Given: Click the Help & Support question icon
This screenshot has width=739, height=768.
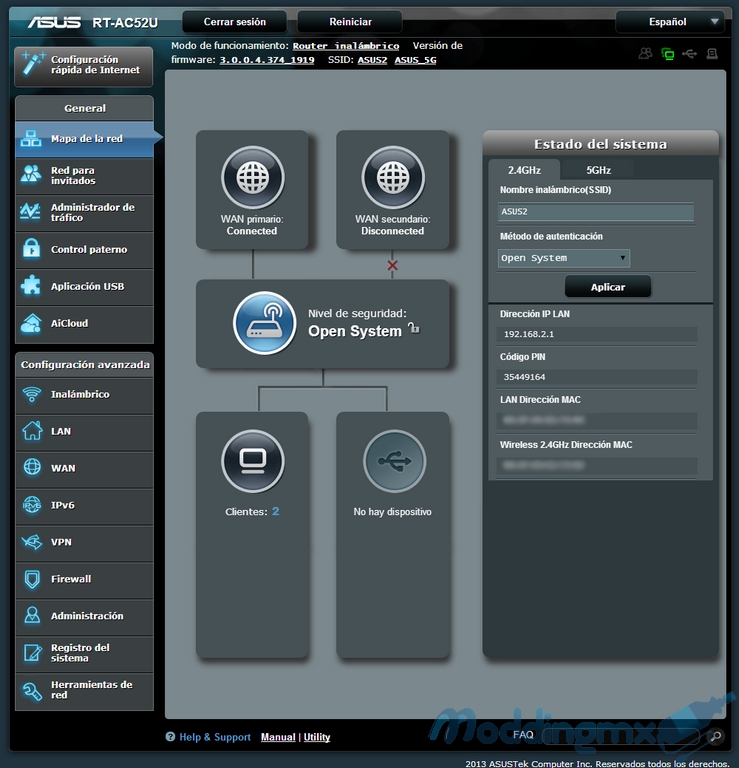Looking at the screenshot, I should click(x=170, y=737).
